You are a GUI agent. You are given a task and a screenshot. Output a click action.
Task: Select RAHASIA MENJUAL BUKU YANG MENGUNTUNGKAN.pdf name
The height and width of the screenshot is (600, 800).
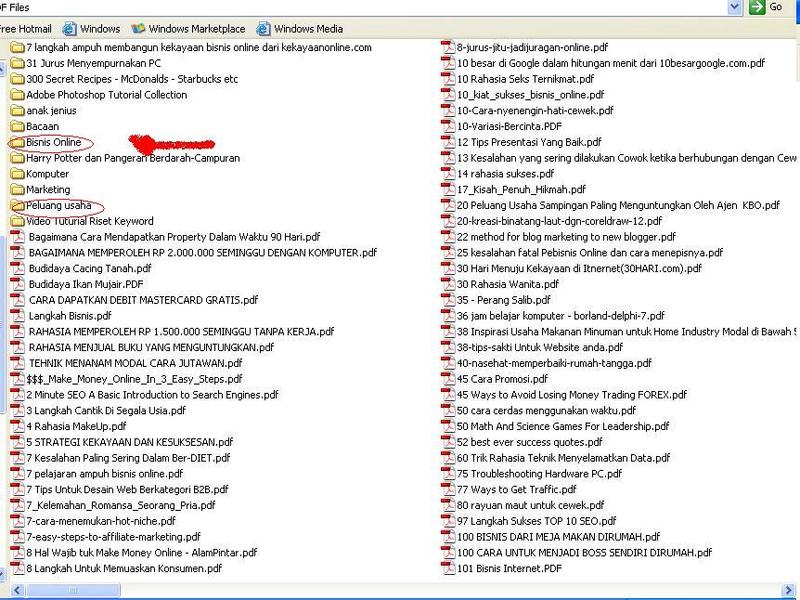(152, 347)
